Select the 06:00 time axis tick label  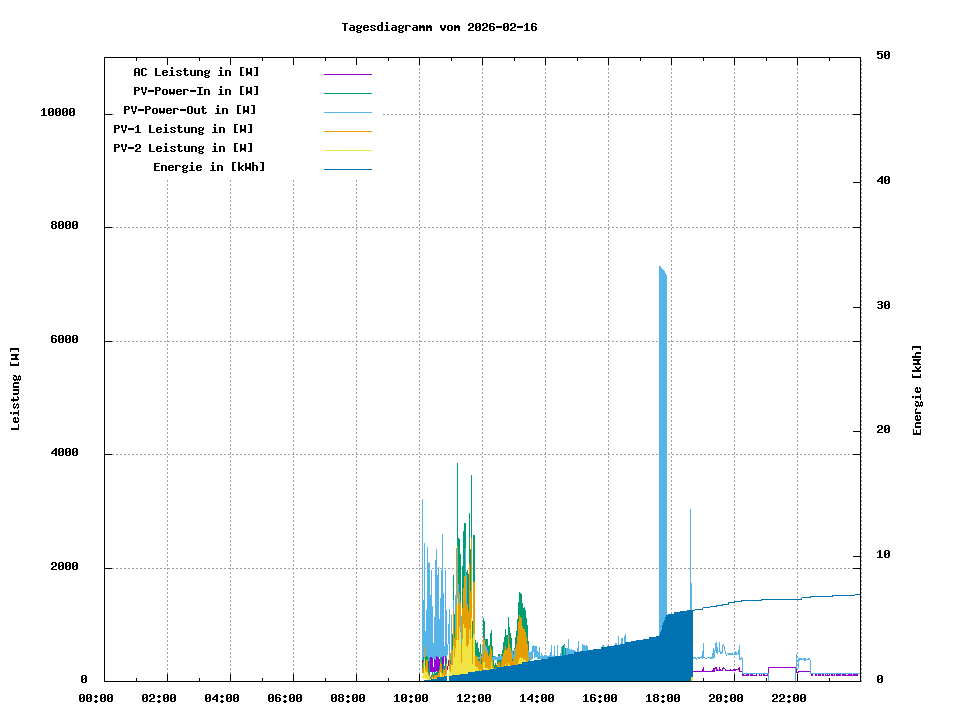click(285, 698)
